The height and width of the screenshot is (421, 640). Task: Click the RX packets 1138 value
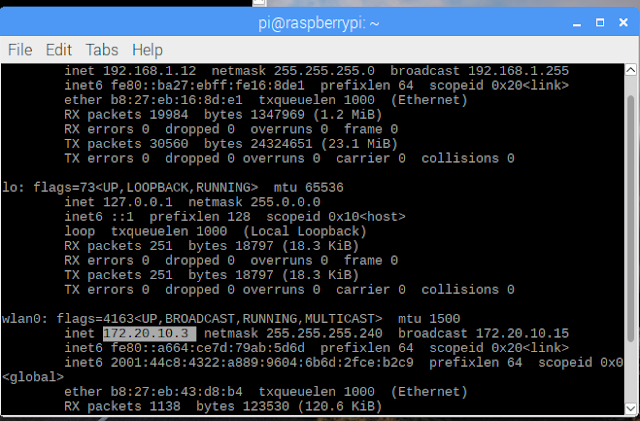(x=165, y=407)
